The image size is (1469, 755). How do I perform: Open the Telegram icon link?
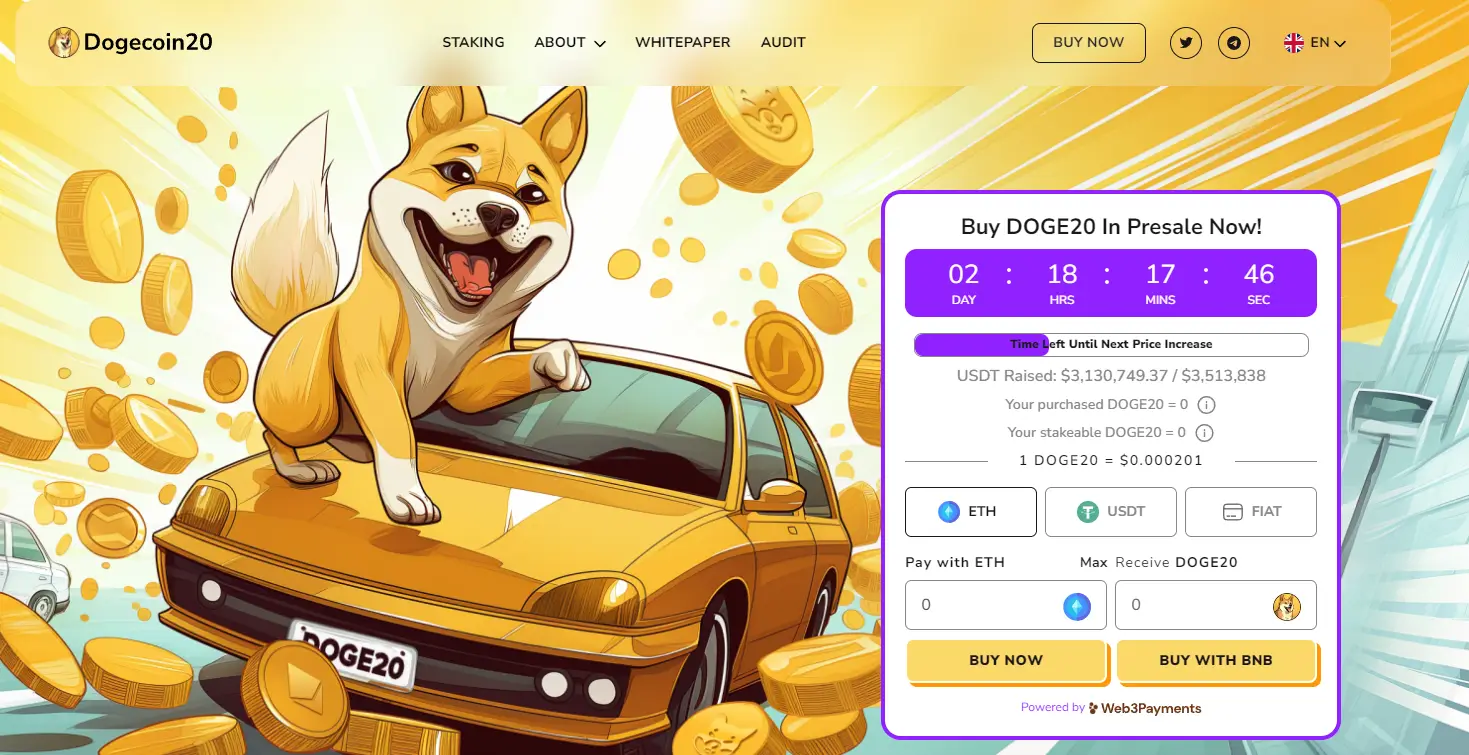pos(1234,43)
